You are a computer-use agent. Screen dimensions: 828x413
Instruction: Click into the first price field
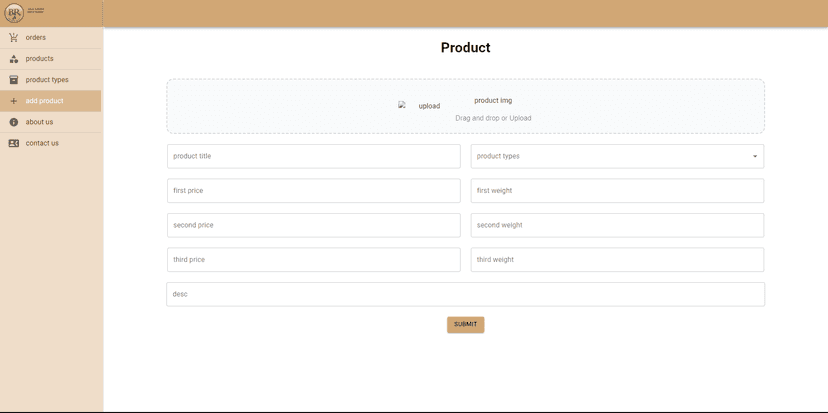click(x=313, y=190)
